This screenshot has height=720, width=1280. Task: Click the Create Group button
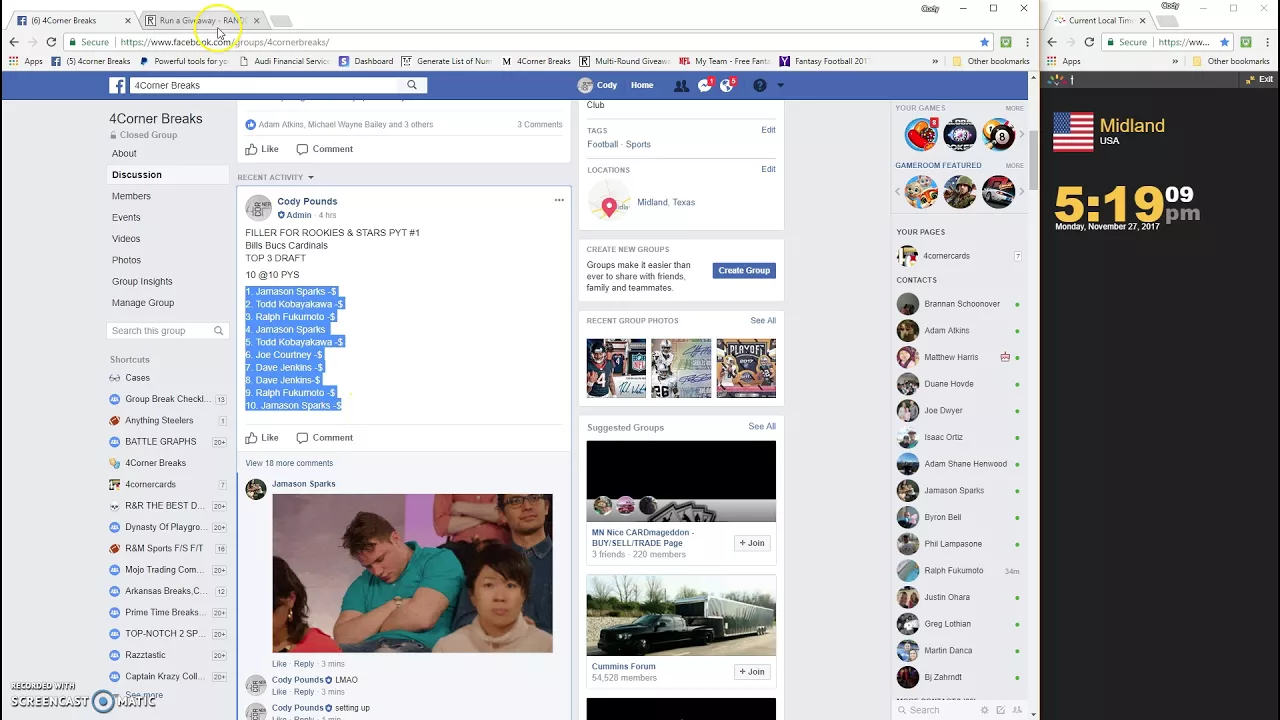coord(744,270)
